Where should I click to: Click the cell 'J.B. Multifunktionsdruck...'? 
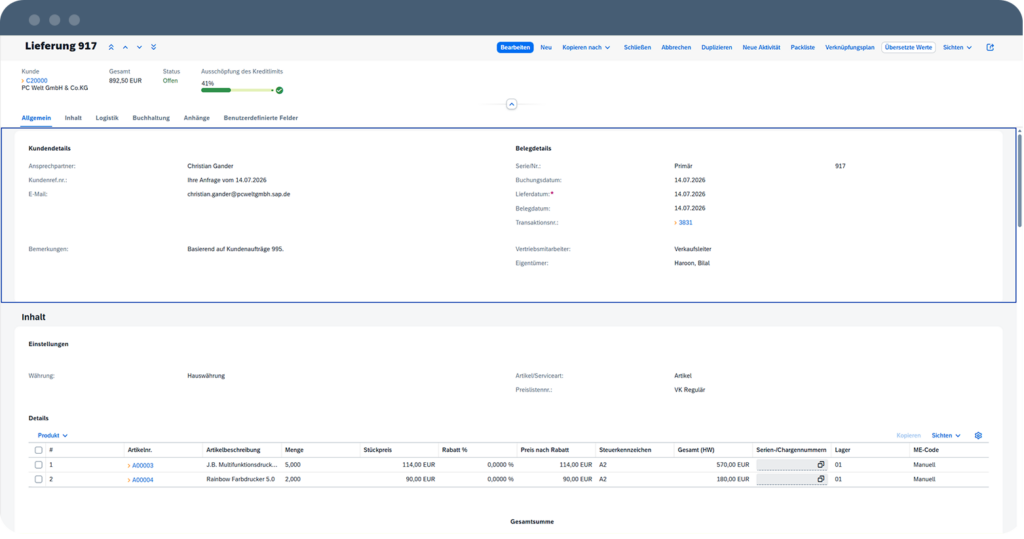(x=242, y=465)
